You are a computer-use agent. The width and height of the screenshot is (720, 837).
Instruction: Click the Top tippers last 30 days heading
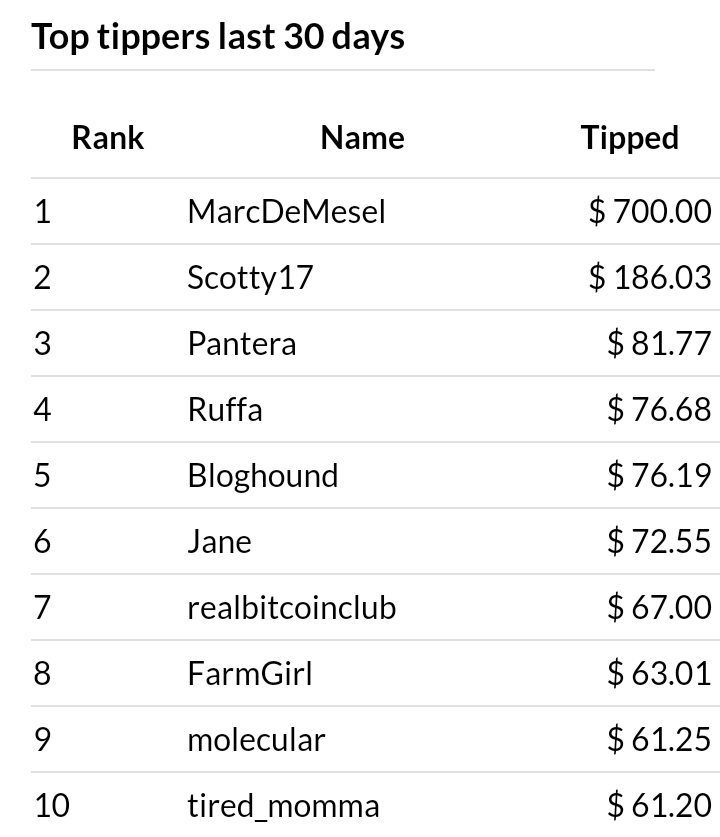coord(218,37)
